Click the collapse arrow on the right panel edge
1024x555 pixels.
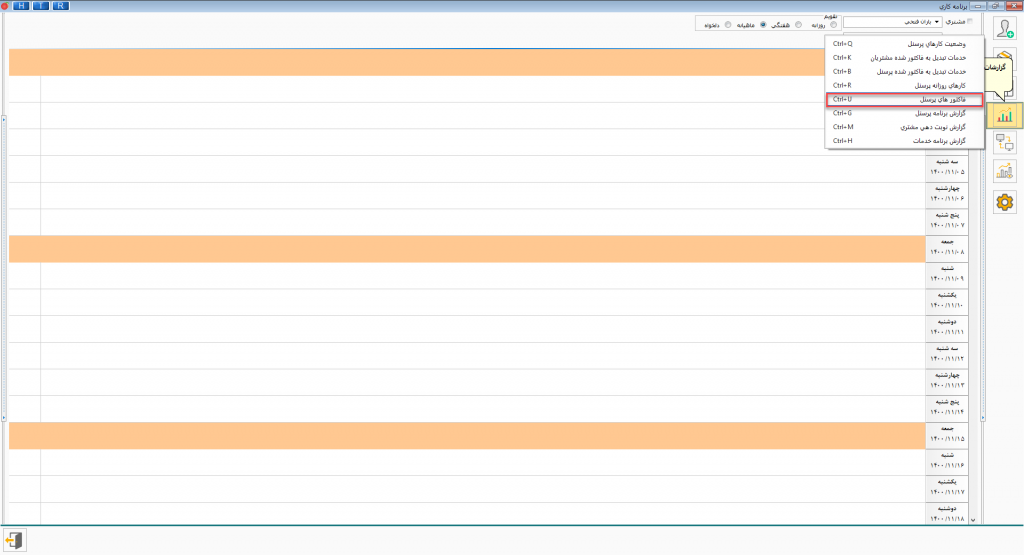click(983, 418)
